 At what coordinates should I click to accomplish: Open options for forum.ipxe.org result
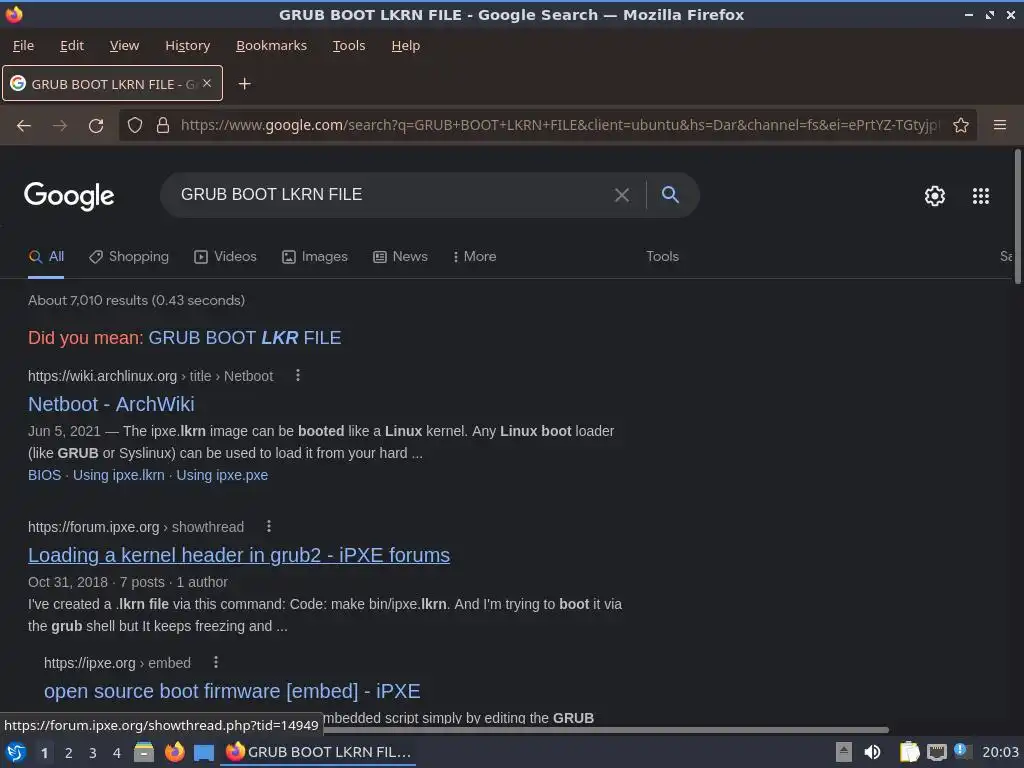pos(268,526)
